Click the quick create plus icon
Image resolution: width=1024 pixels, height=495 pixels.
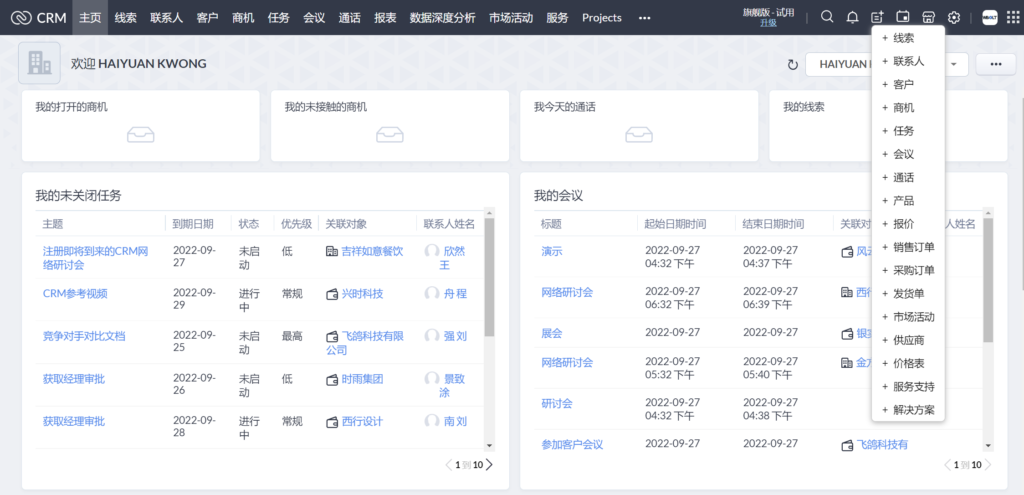tap(877, 17)
